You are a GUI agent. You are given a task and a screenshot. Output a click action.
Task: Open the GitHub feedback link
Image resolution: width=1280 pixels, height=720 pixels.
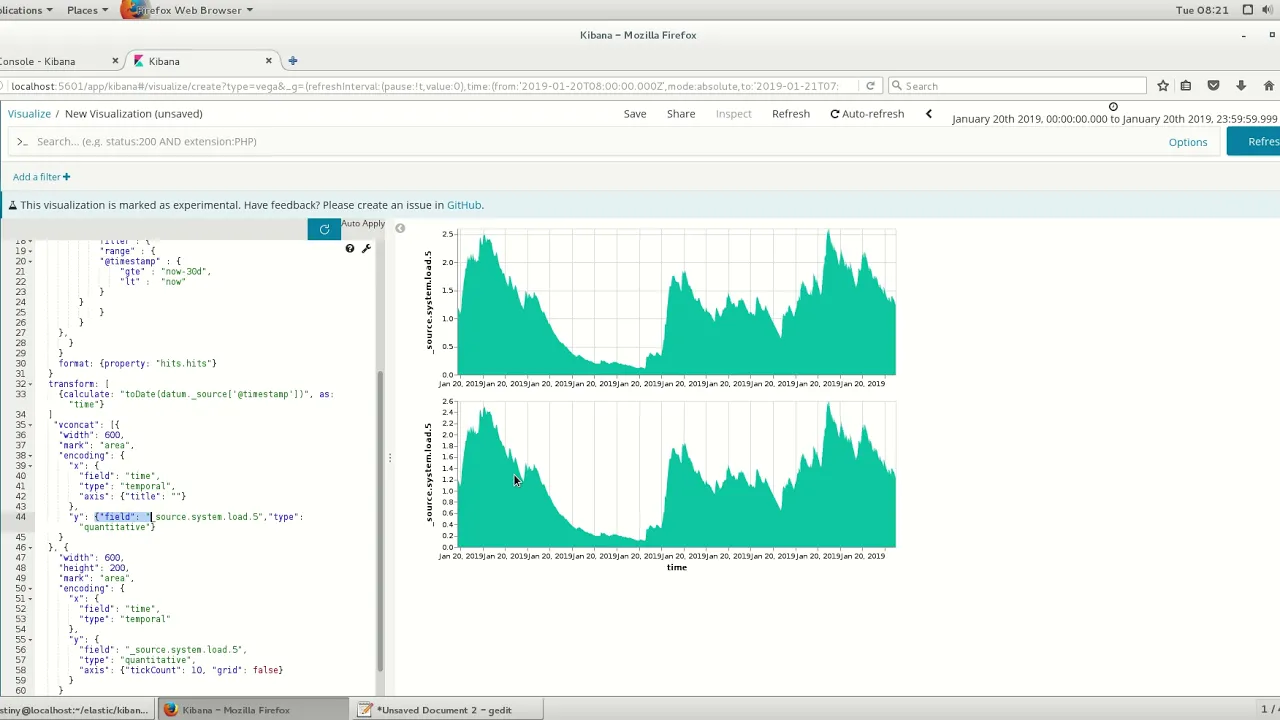(464, 205)
